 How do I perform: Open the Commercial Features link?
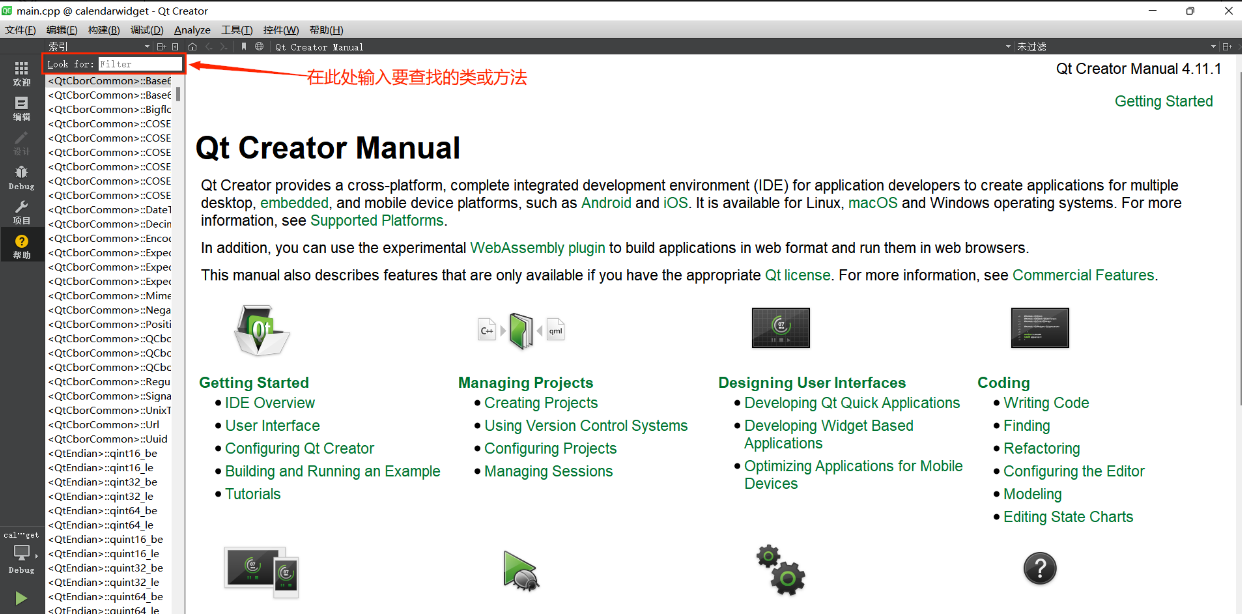tap(1083, 275)
